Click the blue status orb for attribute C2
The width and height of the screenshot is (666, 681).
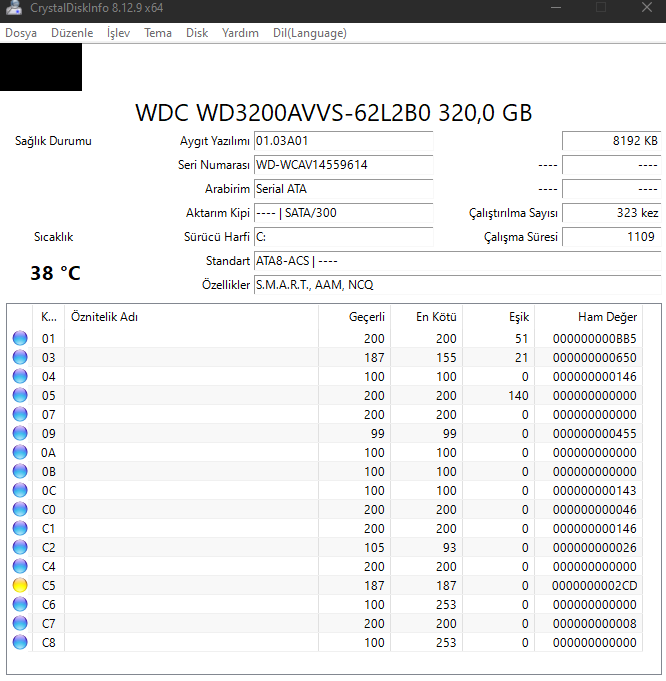click(x=20, y=547)
